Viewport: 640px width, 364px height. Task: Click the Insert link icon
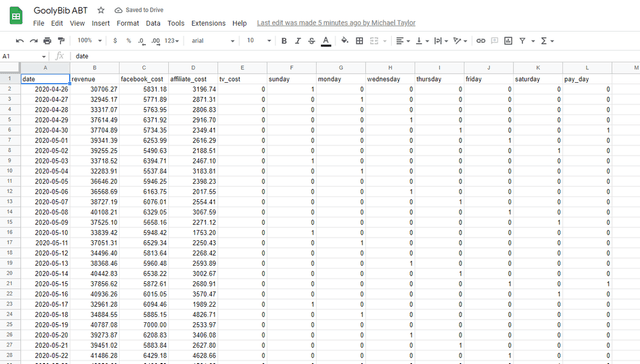point(481,41)
